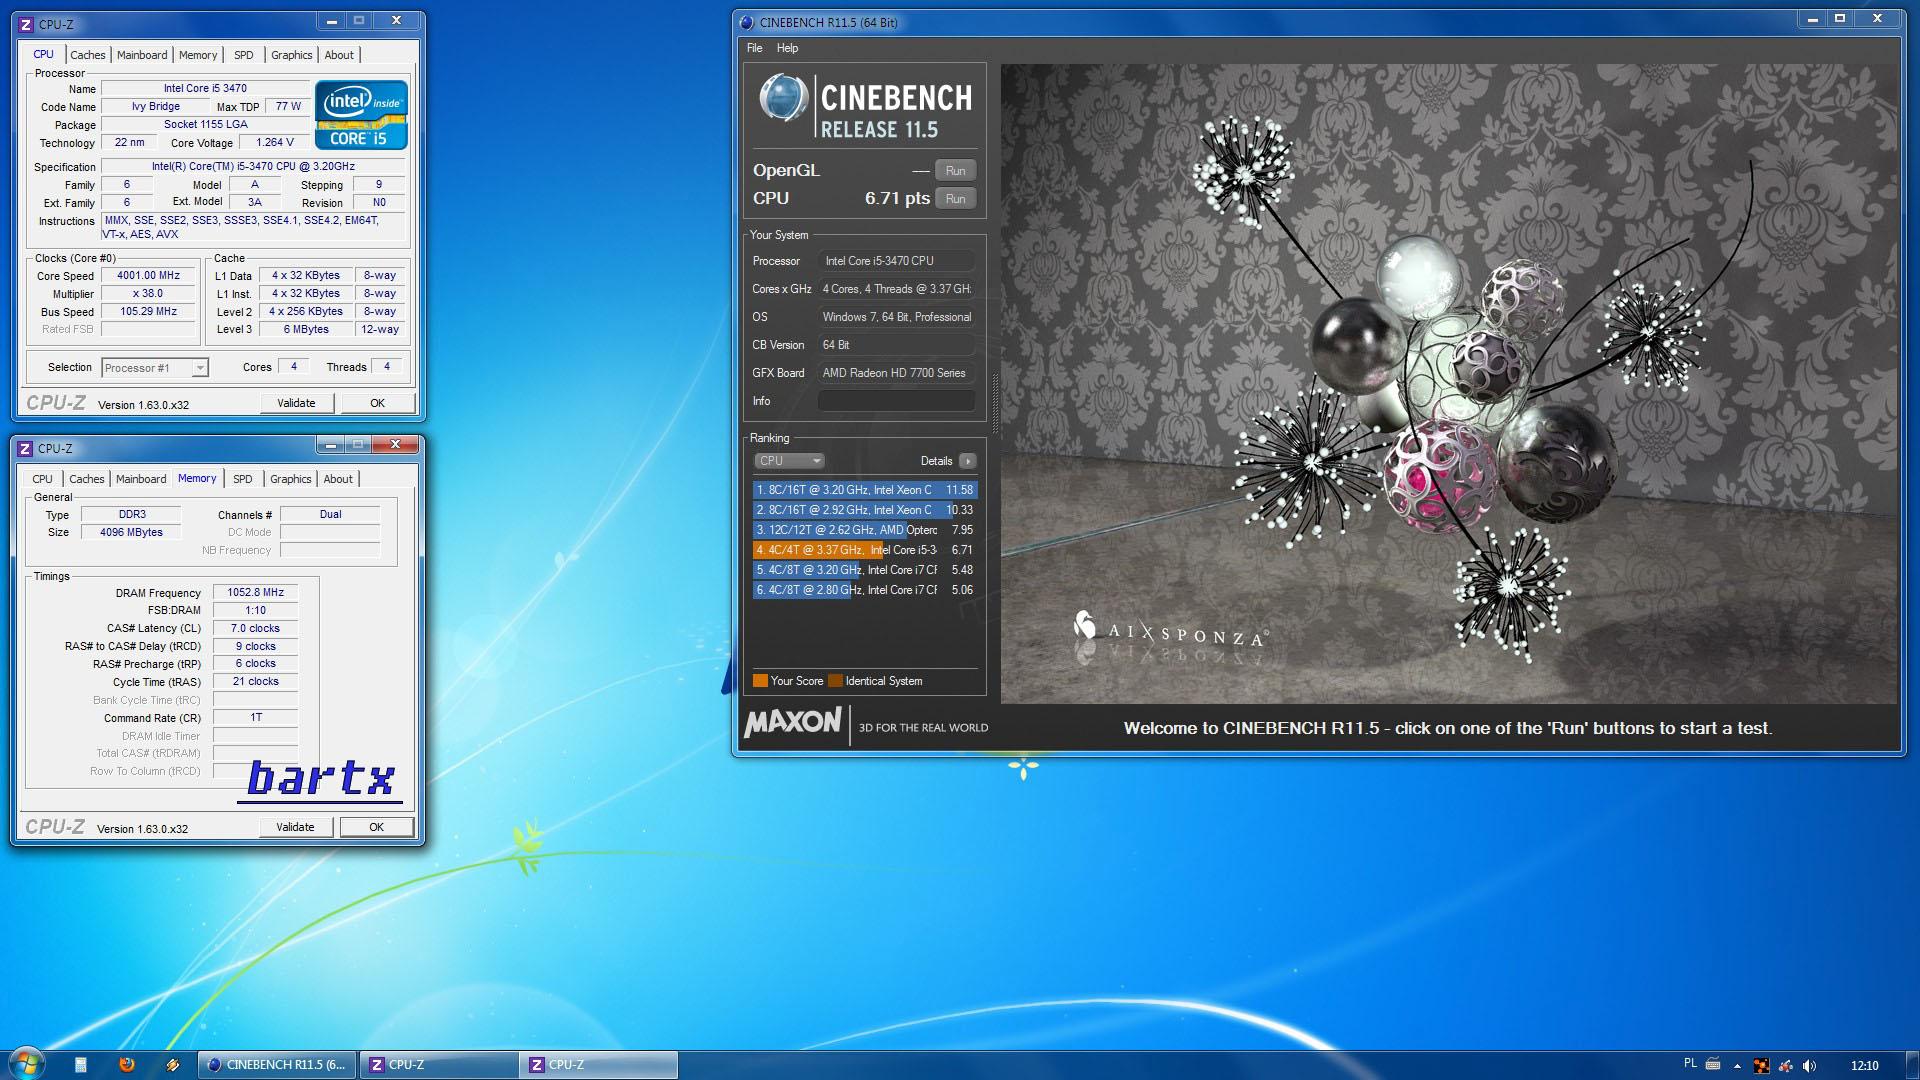This screenshot has width=1920, height=1080.
Task: Open the SPD tab in top CPU-Z window
Action: 244,55
